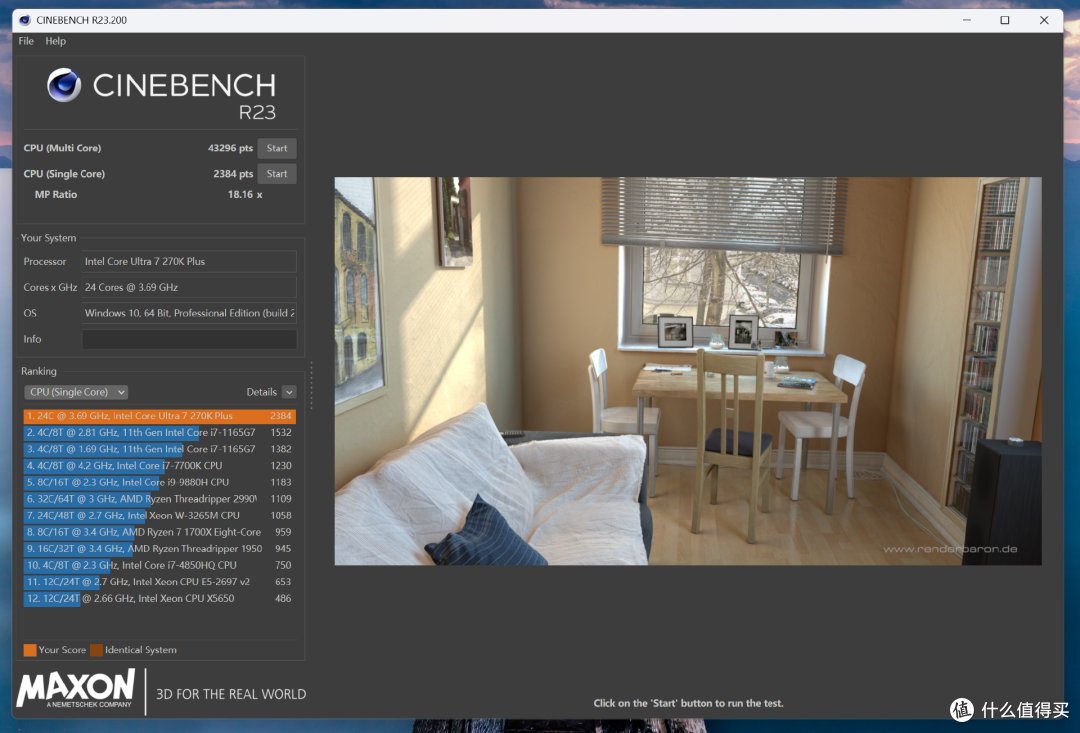Click the Cinebench title bar app icon
1080x733 pixels.
[25, 20]
